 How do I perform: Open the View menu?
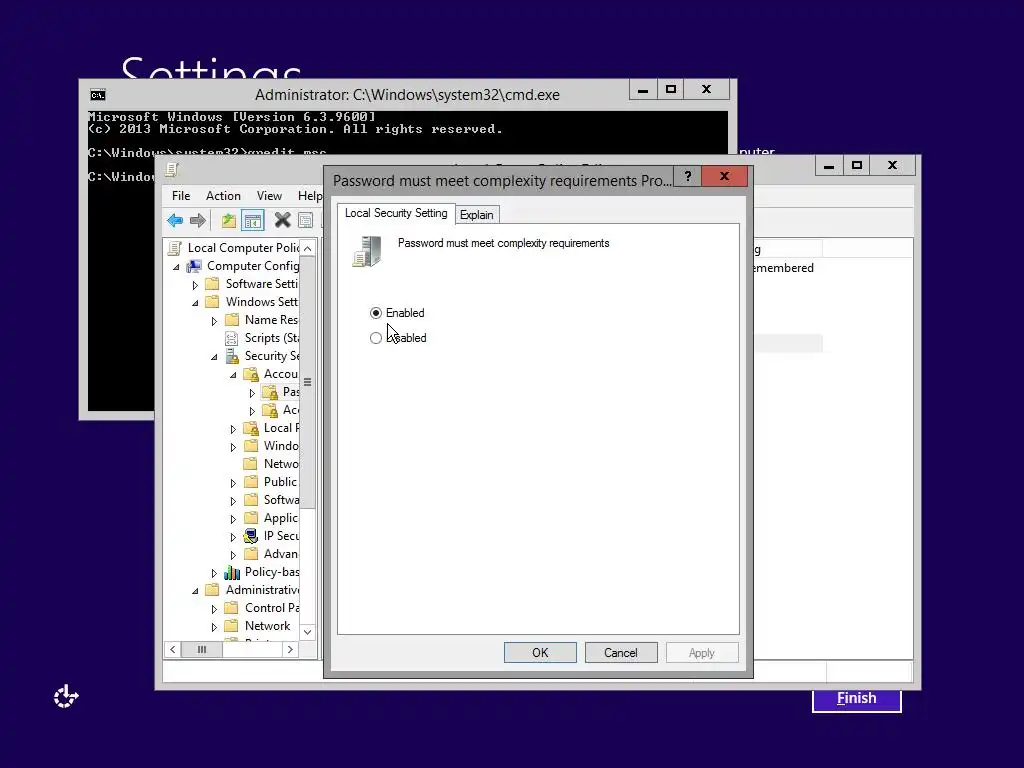(x=269, y=196)
